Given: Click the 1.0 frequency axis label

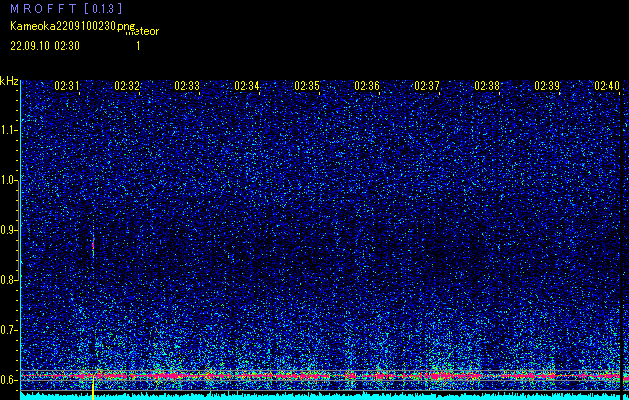Looking at the screenshot, I should (x=9, y=180).
